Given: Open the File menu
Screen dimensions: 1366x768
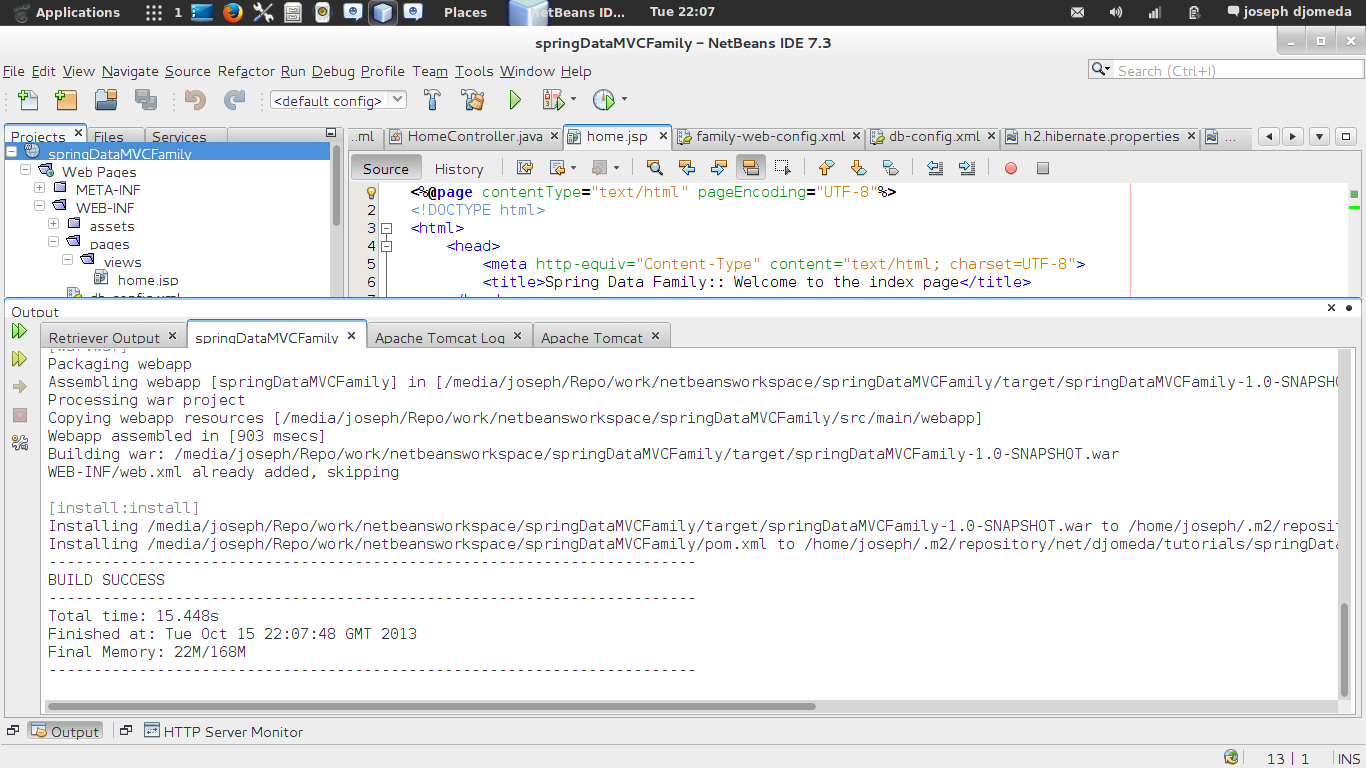Looking at the screenshot, I should 14,71.
